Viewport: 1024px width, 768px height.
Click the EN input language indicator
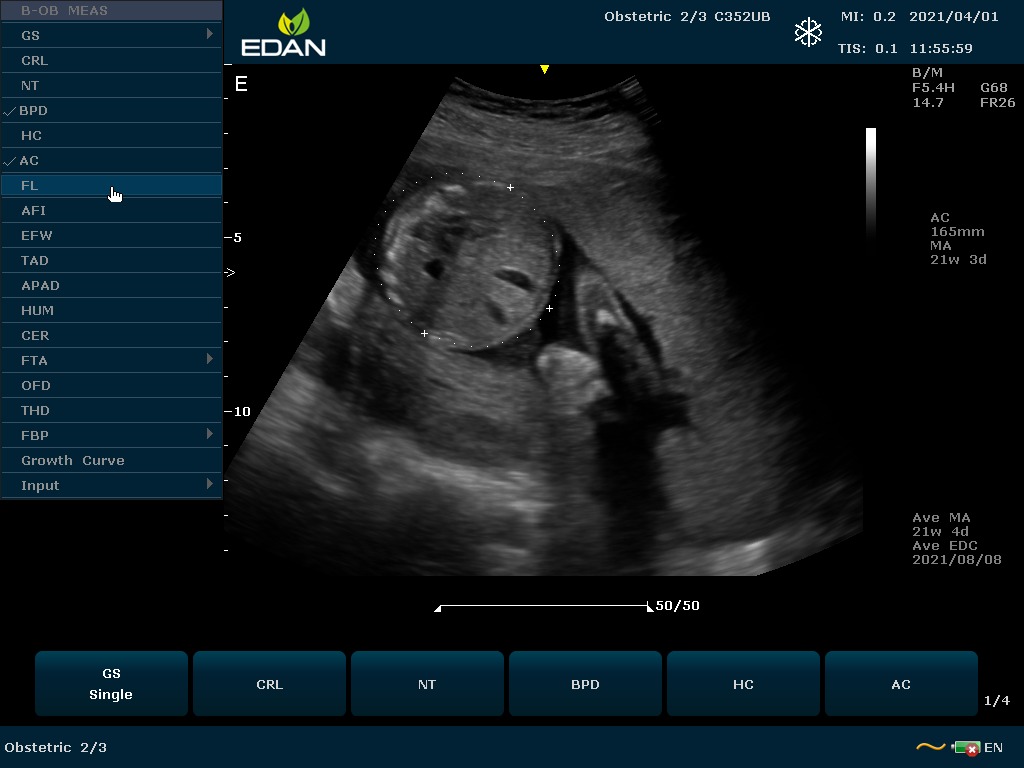pyautogui.click(x=993, y=747)
